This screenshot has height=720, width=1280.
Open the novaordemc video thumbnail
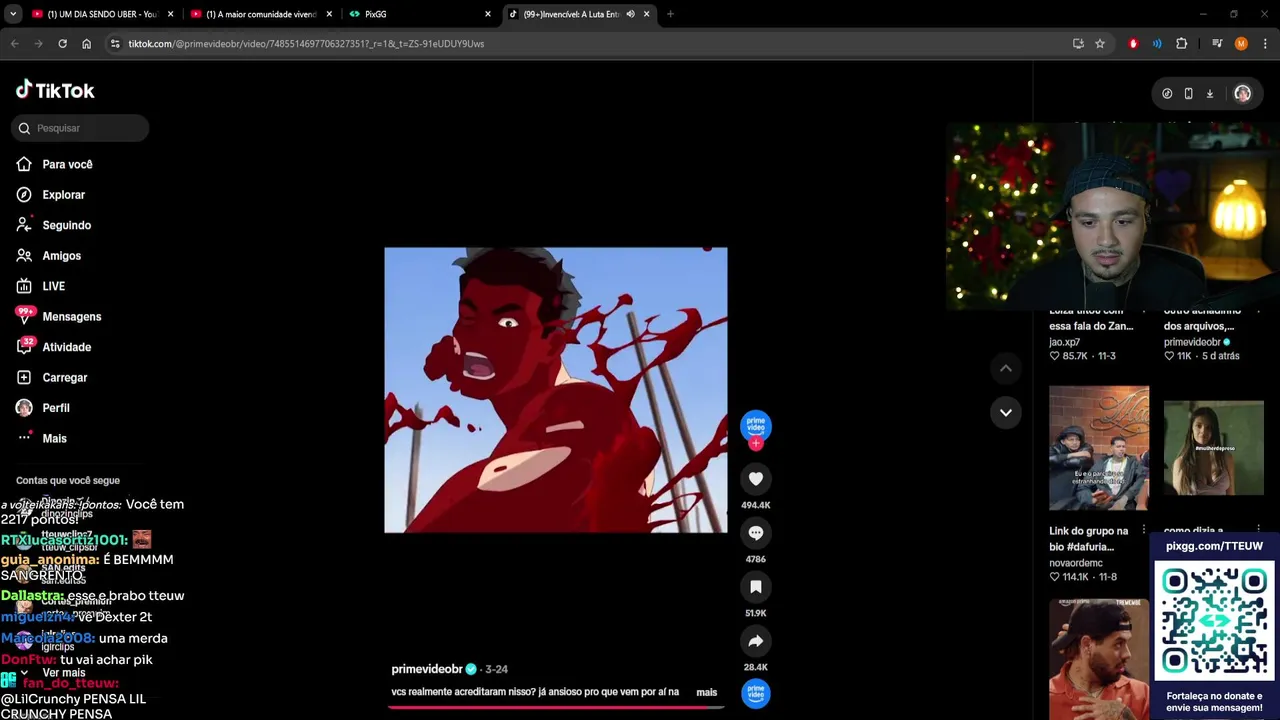(x=1099, y=448)
